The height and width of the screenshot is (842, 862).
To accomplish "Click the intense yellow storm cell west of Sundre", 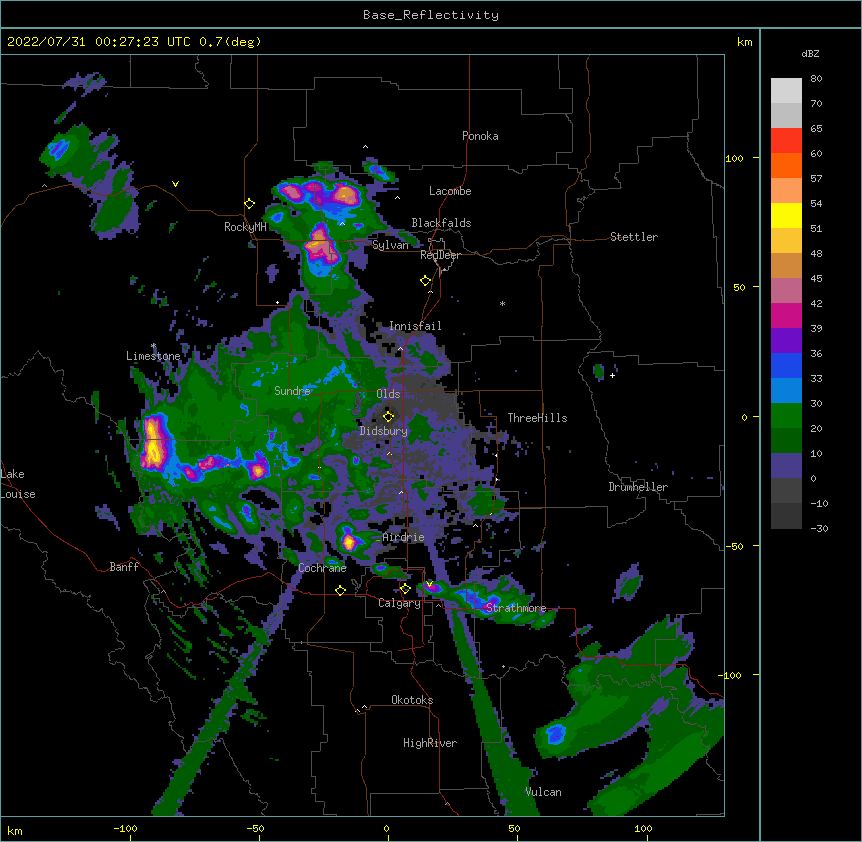I will pyautogui.click(x=154, y=444).
